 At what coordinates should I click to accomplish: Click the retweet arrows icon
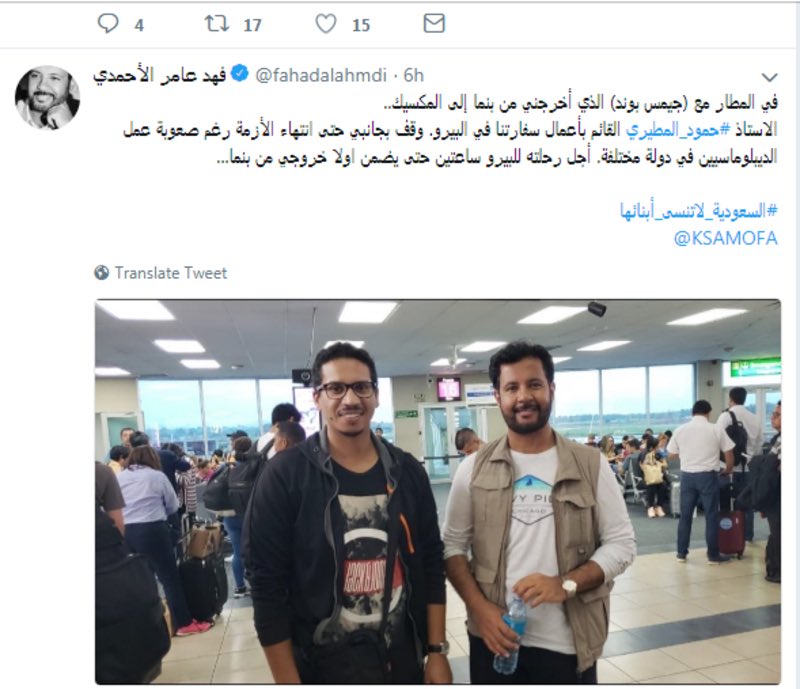(x=217, y=23)
